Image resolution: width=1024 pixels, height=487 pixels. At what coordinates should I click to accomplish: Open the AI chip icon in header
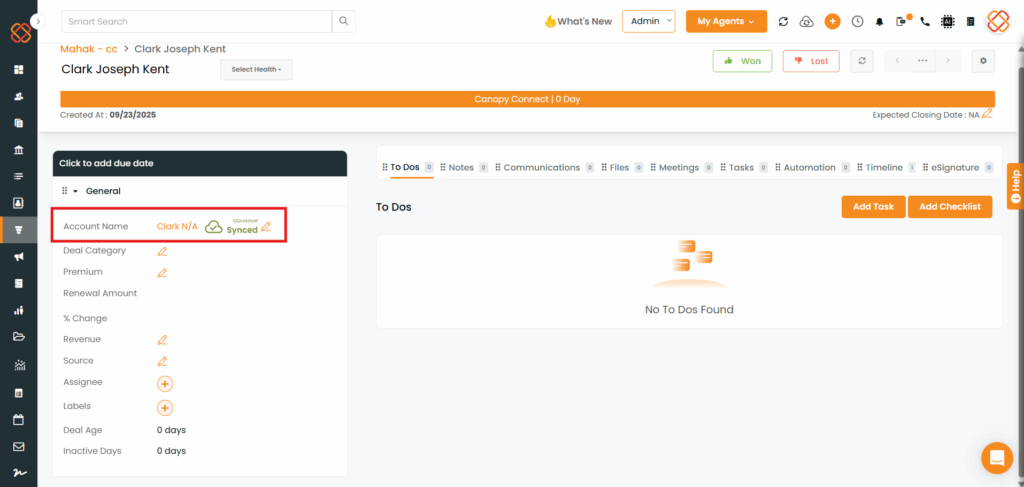click(947, 21)
